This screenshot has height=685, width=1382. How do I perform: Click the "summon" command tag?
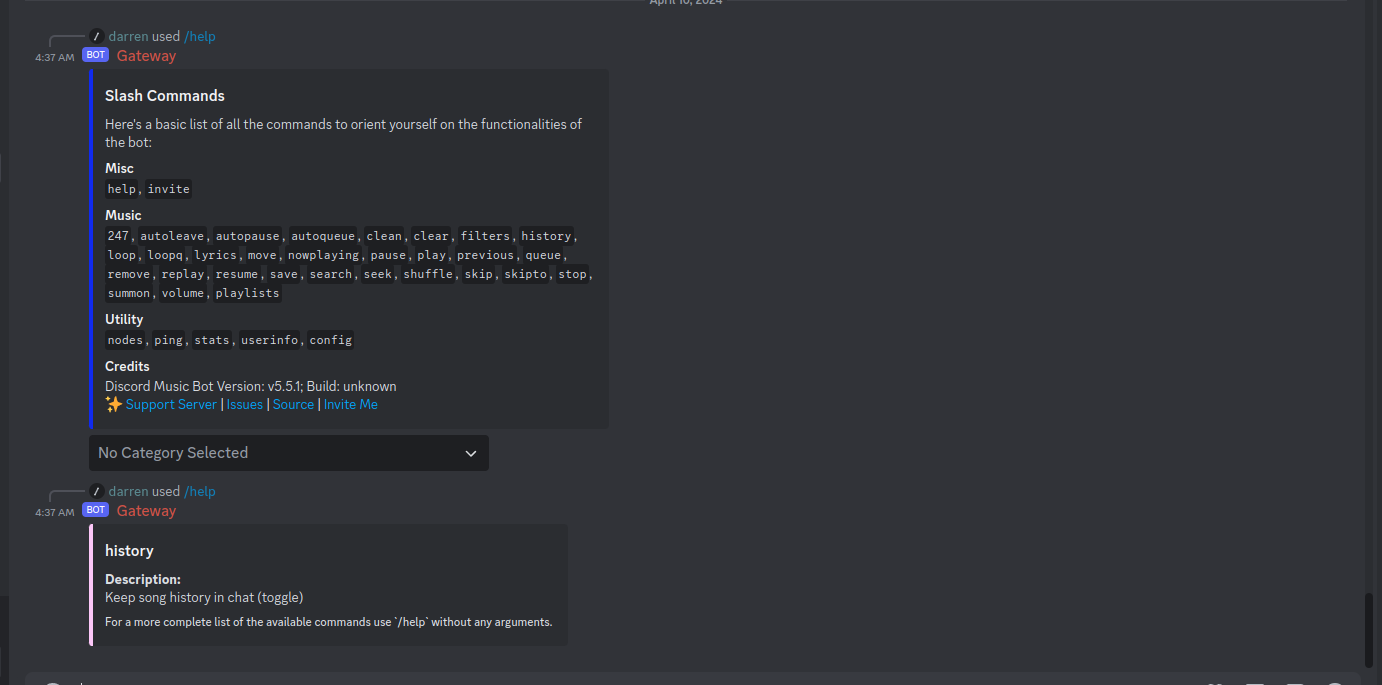coord(128,293)
